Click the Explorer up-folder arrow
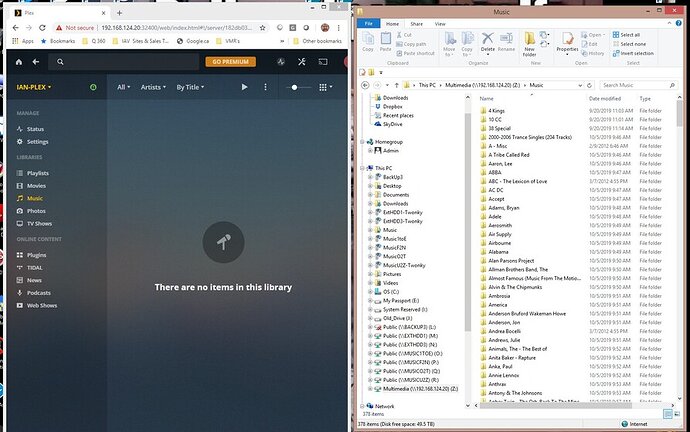 click(396, 85)
